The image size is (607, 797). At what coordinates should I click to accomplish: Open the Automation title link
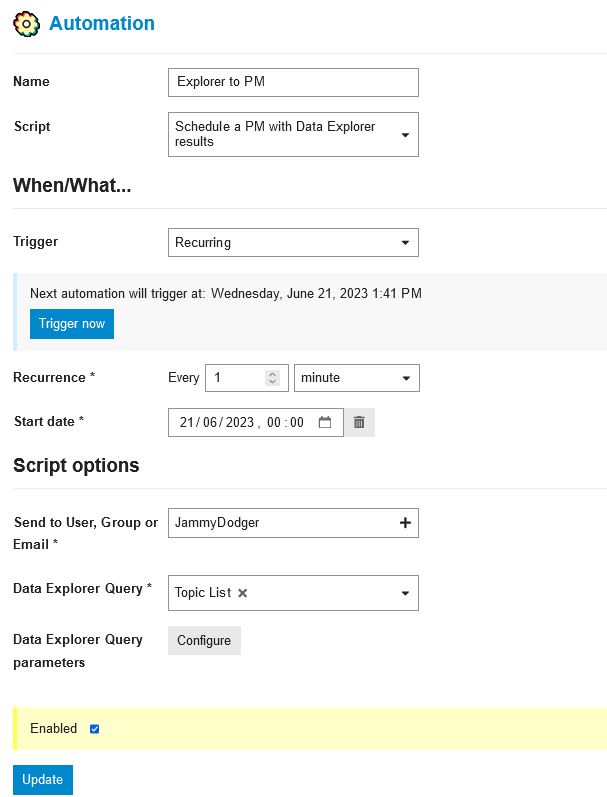point(102,23)
